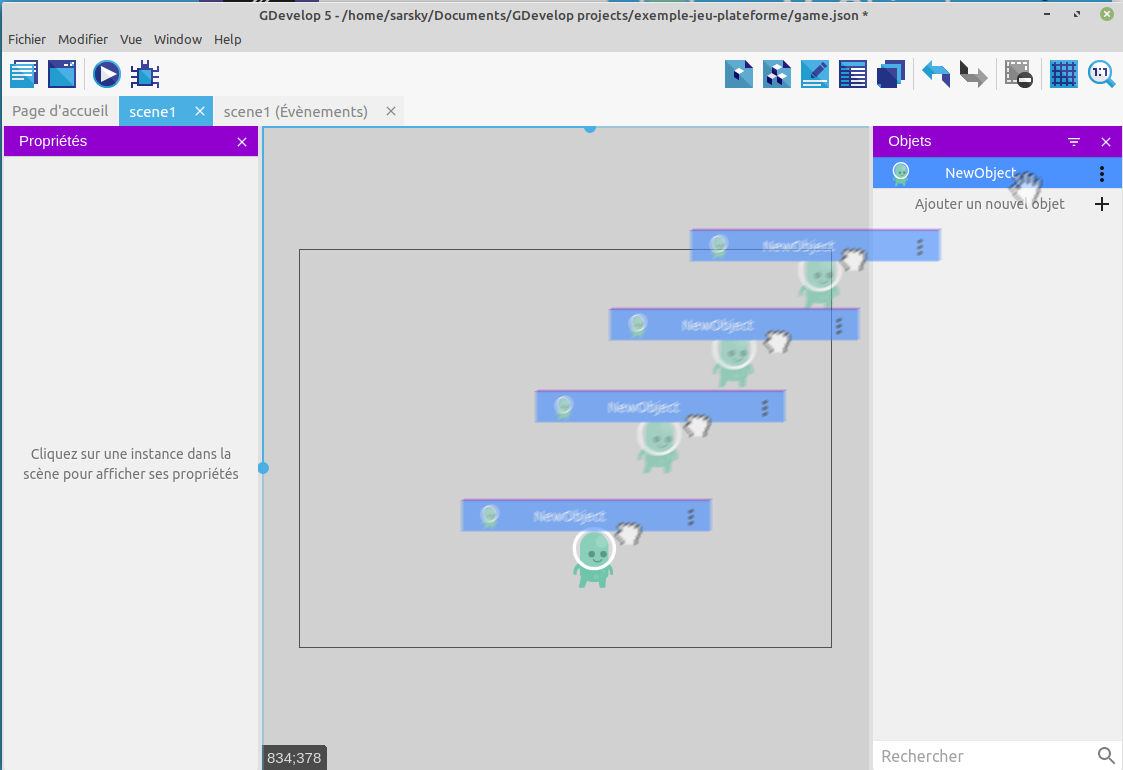Open the Vue menu
This screenshot has height=770, width=1123.
pyautogui.click(x=131, y=39)
